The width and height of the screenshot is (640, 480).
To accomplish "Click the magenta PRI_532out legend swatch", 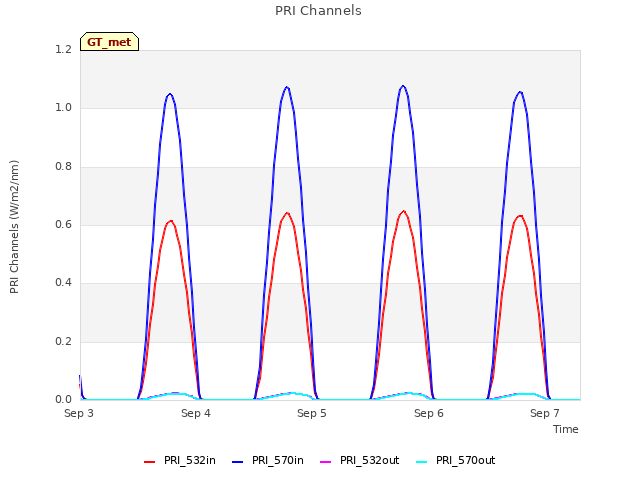I will click(x=326, y=462).
